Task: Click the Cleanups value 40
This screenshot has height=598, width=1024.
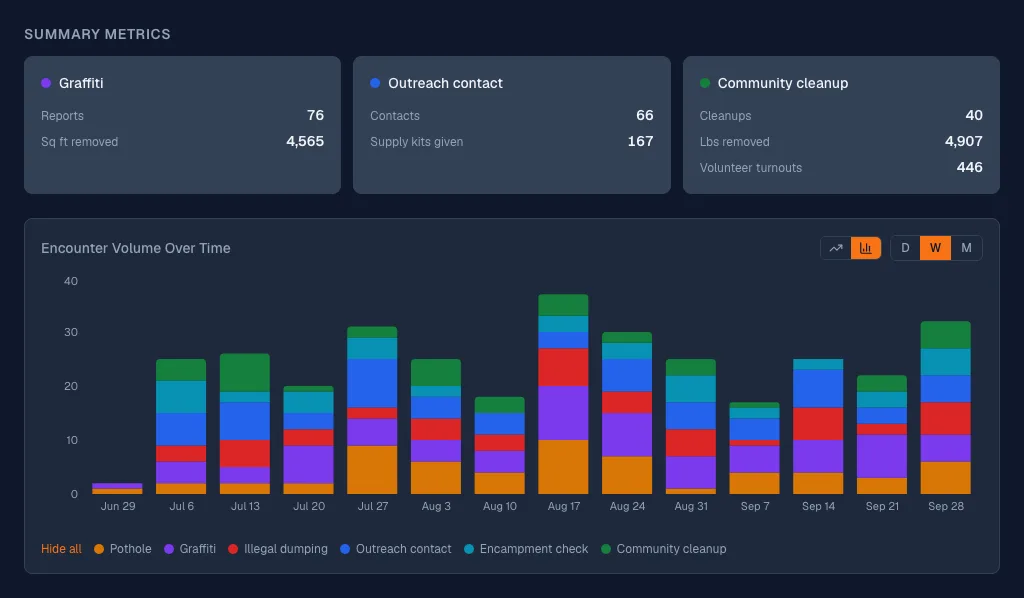Action: (x=974, y=115)
